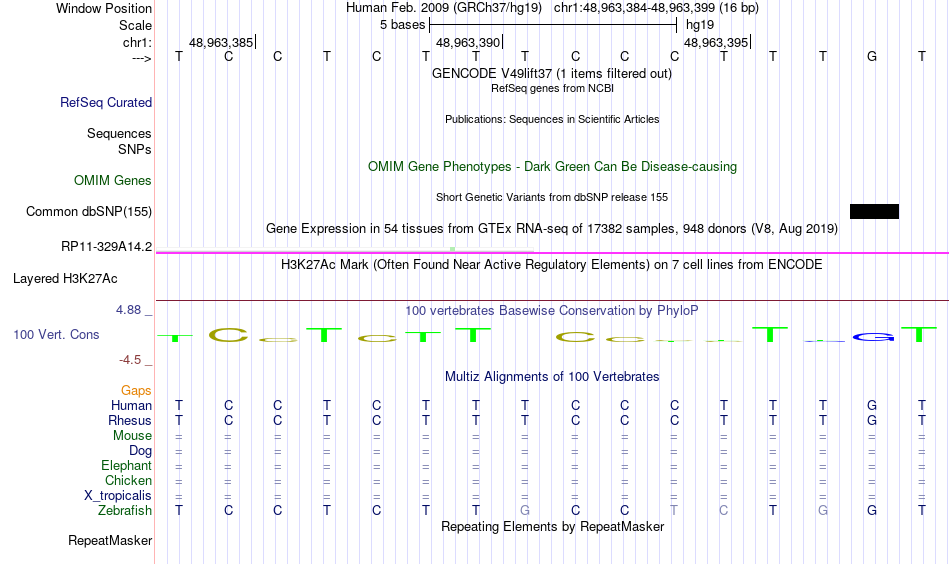The width and height of the screenshot is (950, 564).
Task: Select the Human alignment row label
Action: click(x=131, y=405)
